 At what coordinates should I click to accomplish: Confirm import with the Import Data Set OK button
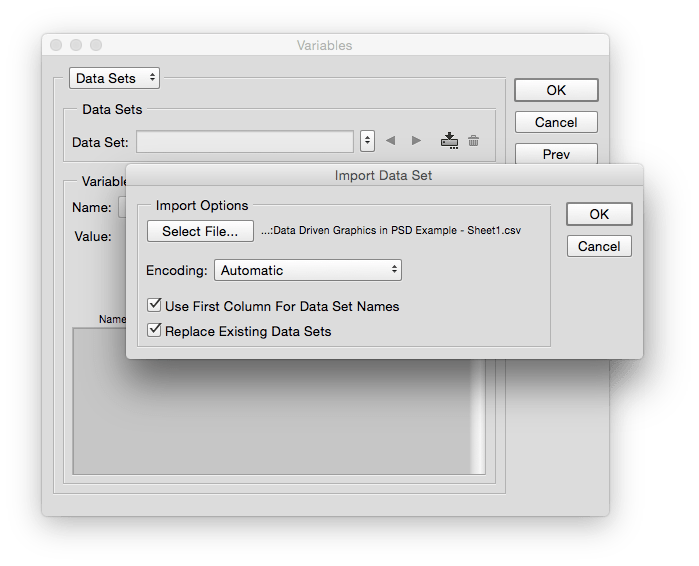coord(599,214)
